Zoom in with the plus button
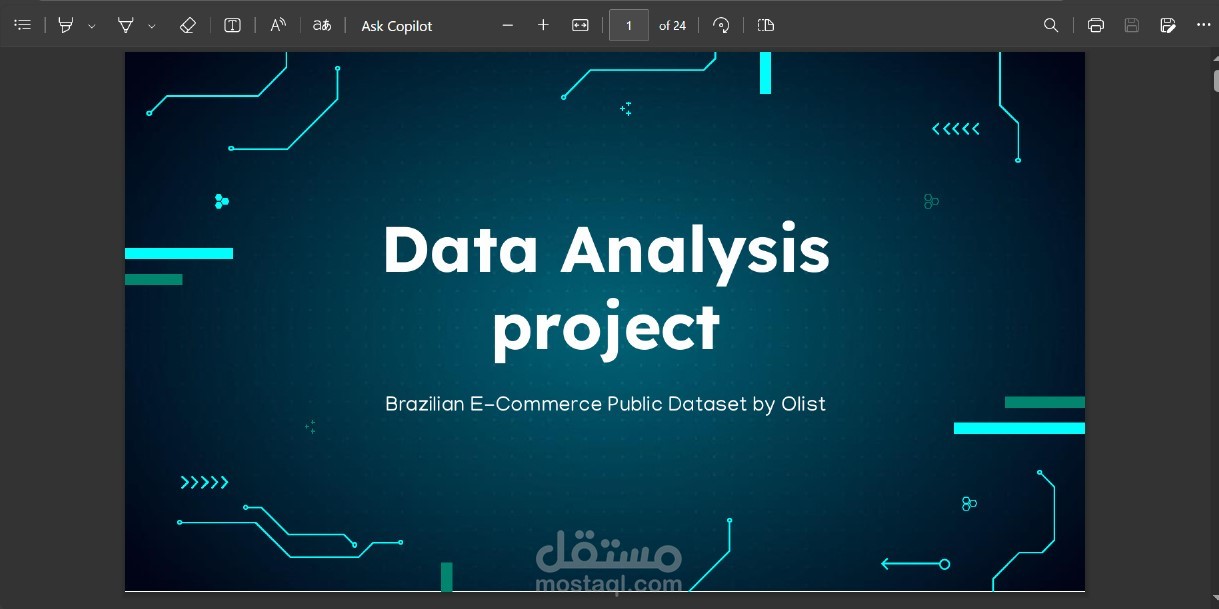The image size is (1219, 609). click(x=543, y=25)
